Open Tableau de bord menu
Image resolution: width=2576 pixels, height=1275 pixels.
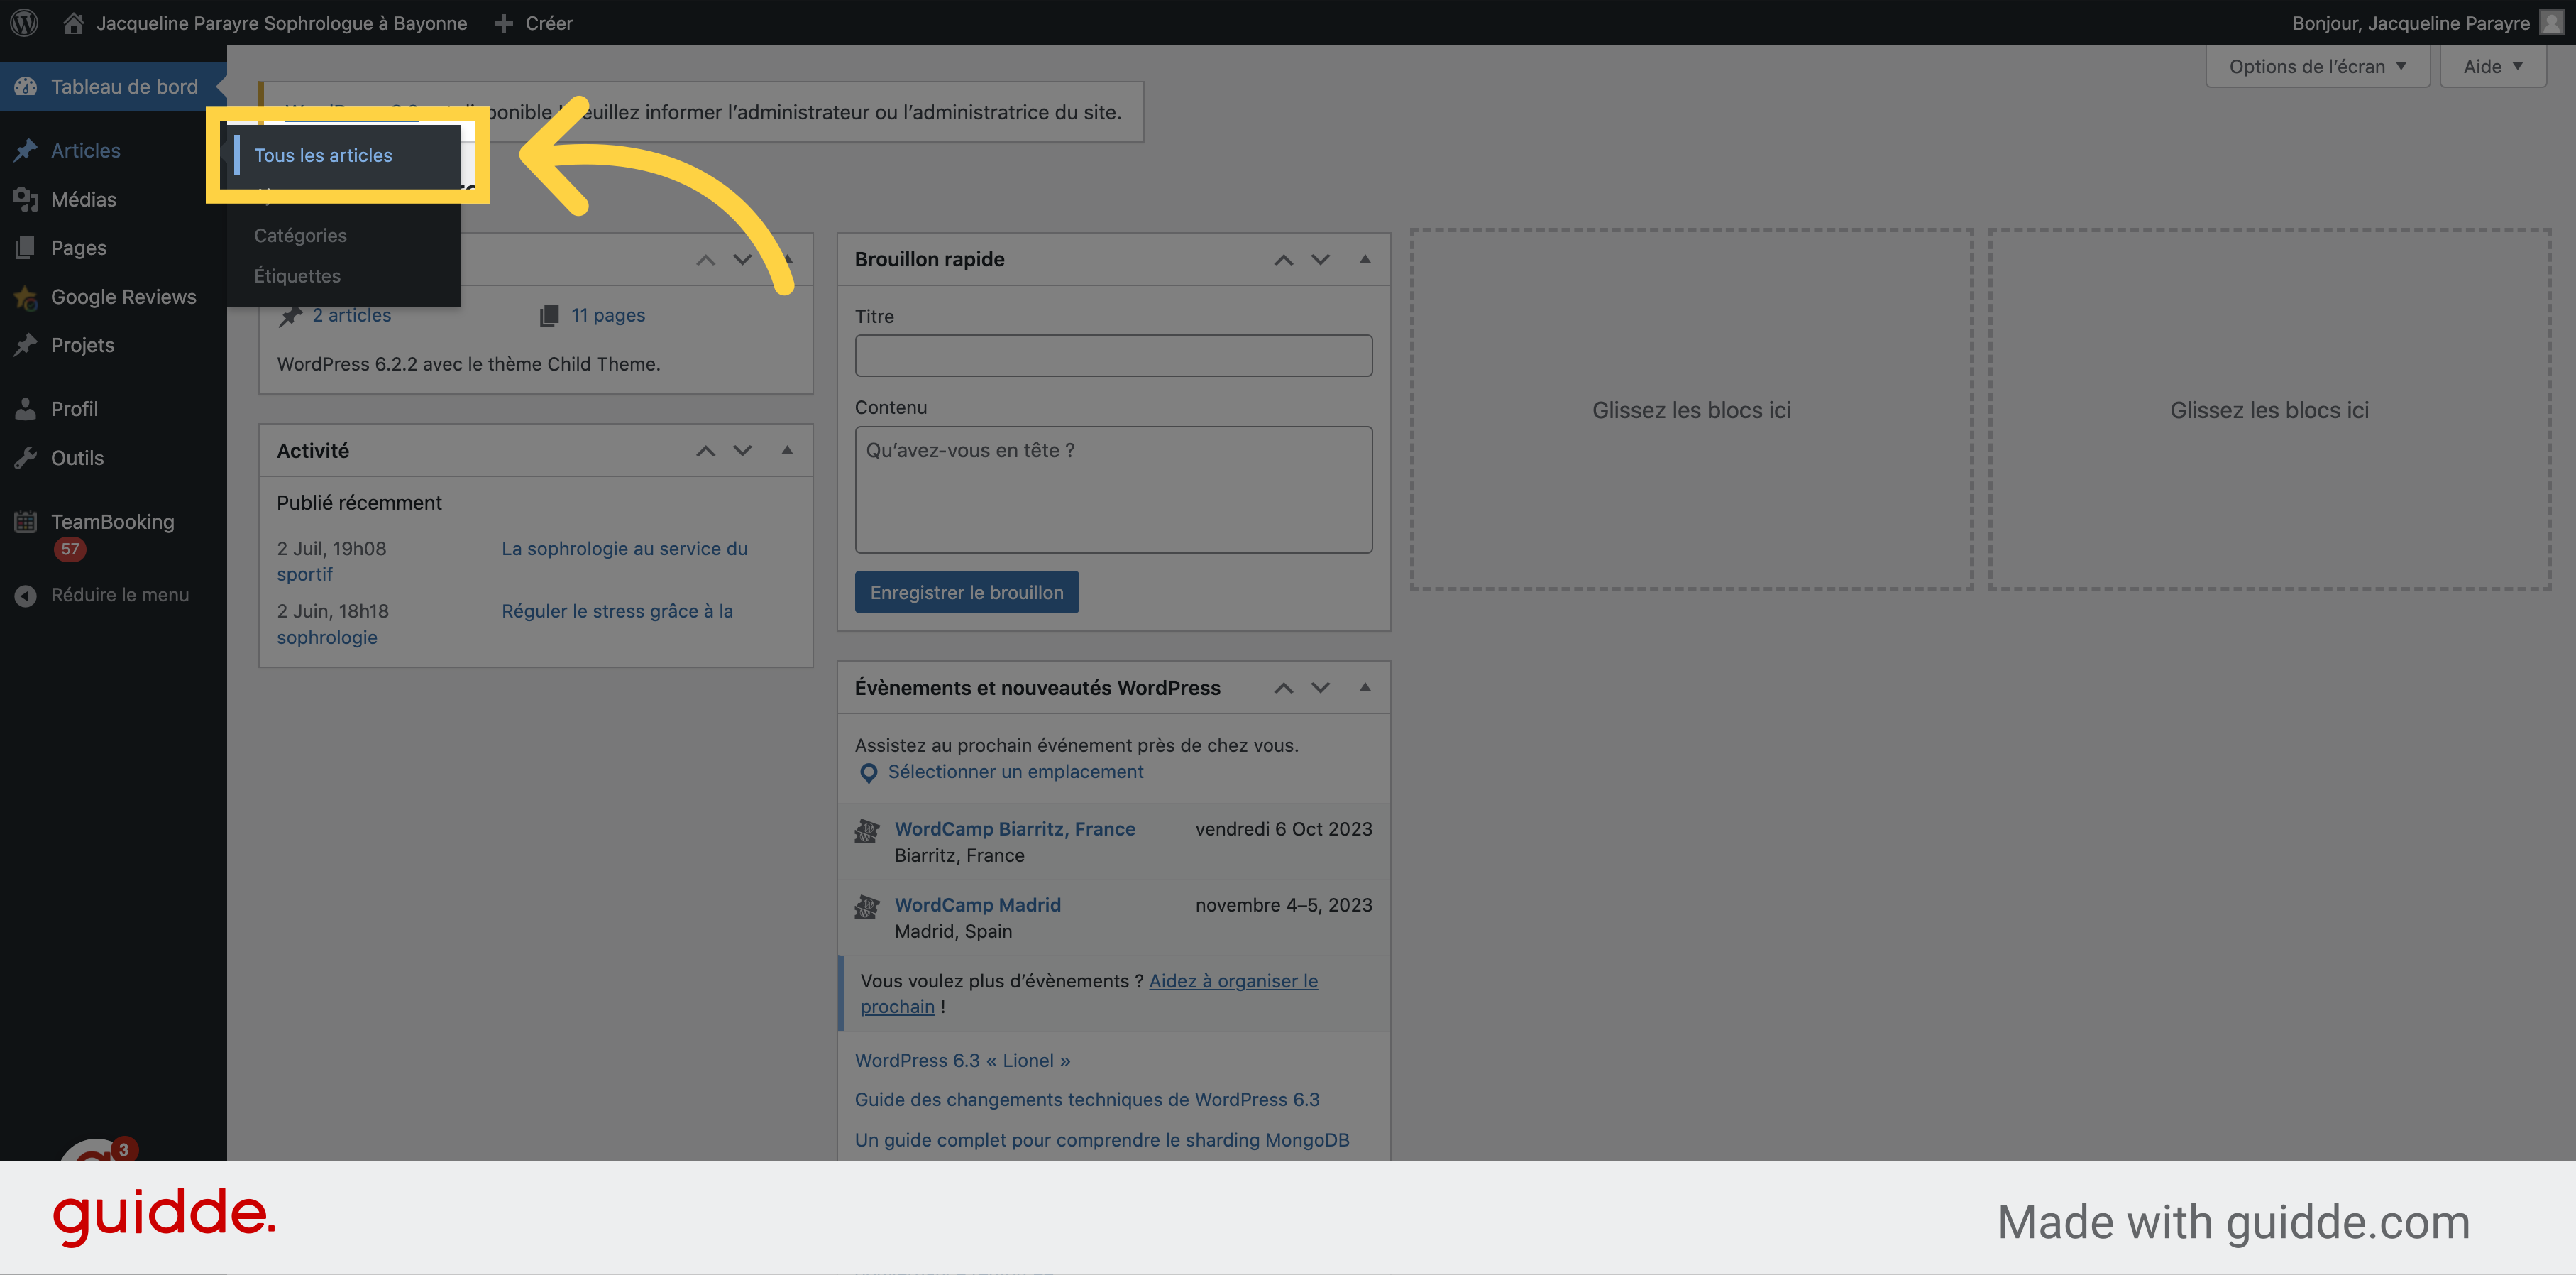pos(113,86)
